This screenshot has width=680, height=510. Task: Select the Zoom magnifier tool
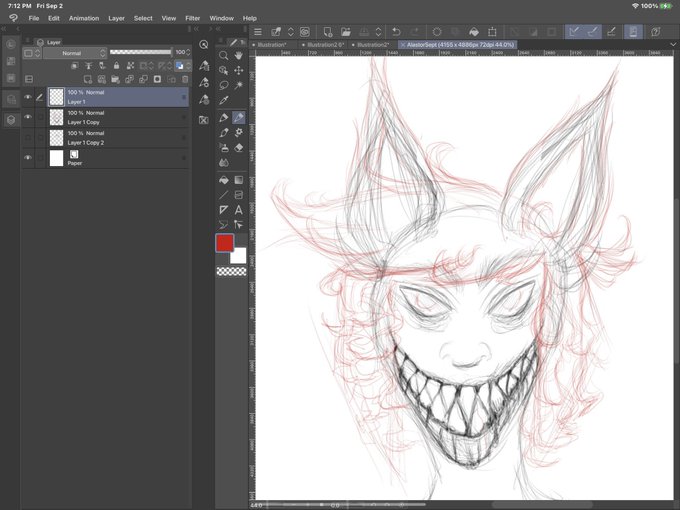tap(223, 56)
